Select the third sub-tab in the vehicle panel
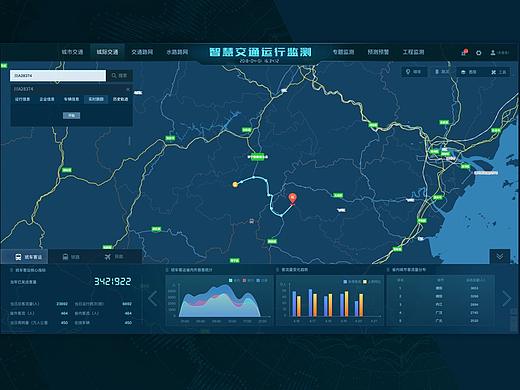 coord(71,99)
